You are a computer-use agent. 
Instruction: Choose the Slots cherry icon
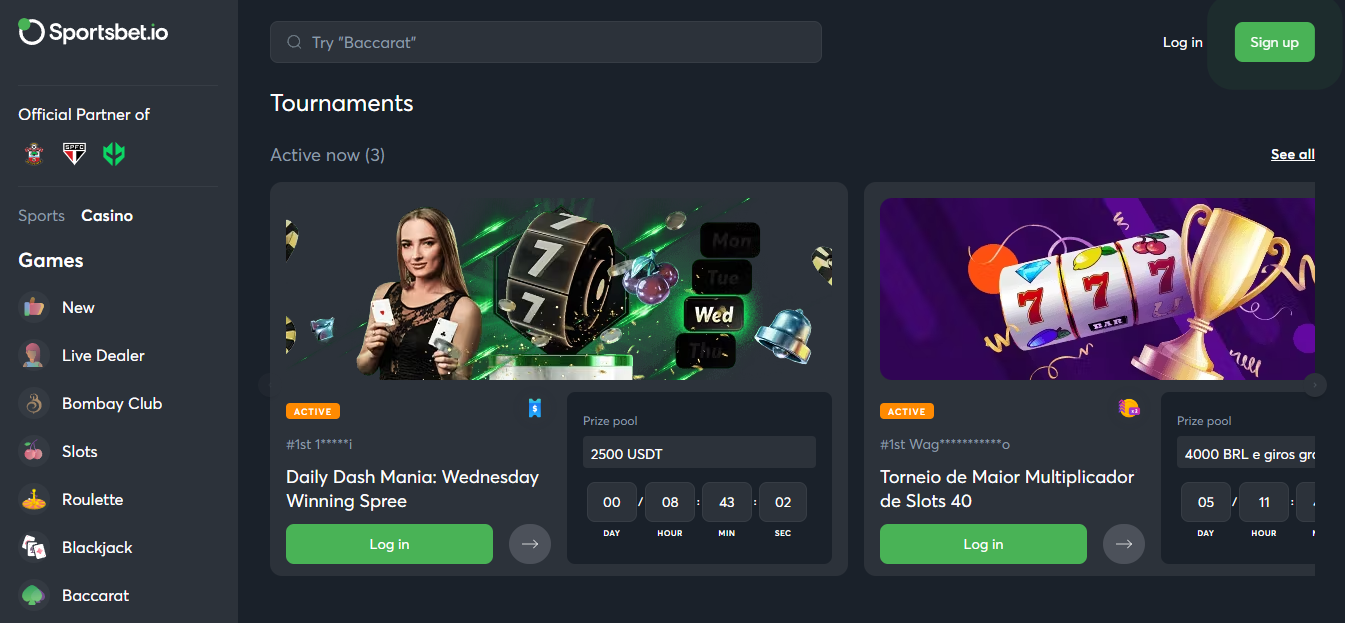34,452
